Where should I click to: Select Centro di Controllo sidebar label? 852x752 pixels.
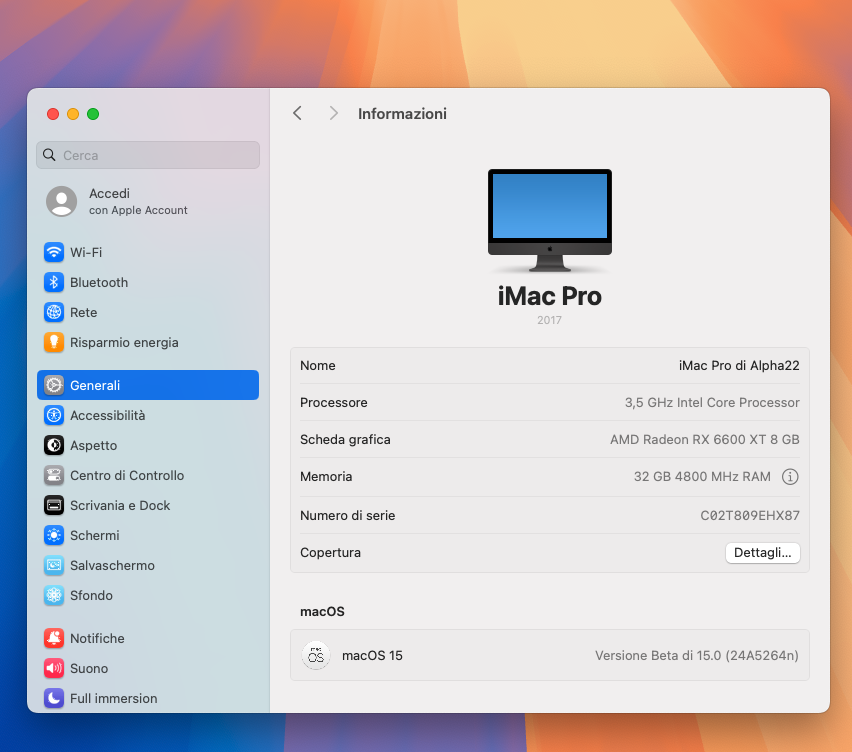click(127, 475)
